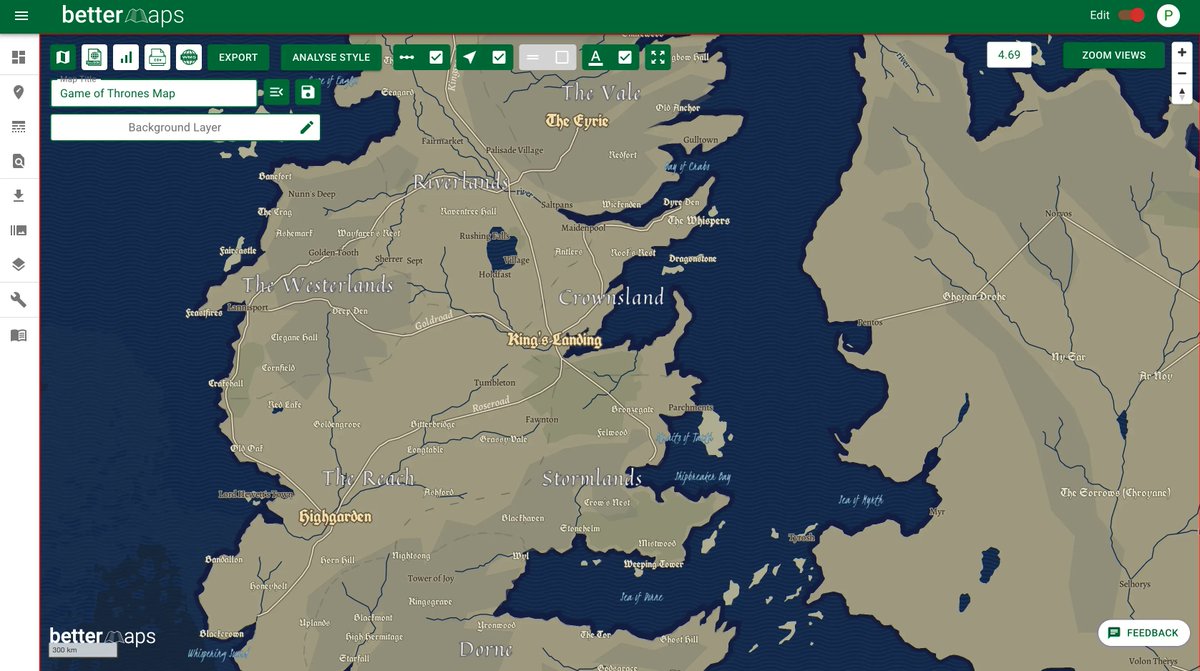The height and width of the screenshot is (671, 1200).
Task: Open the document search icon in sidebar
Action: (x=18, y=161)
